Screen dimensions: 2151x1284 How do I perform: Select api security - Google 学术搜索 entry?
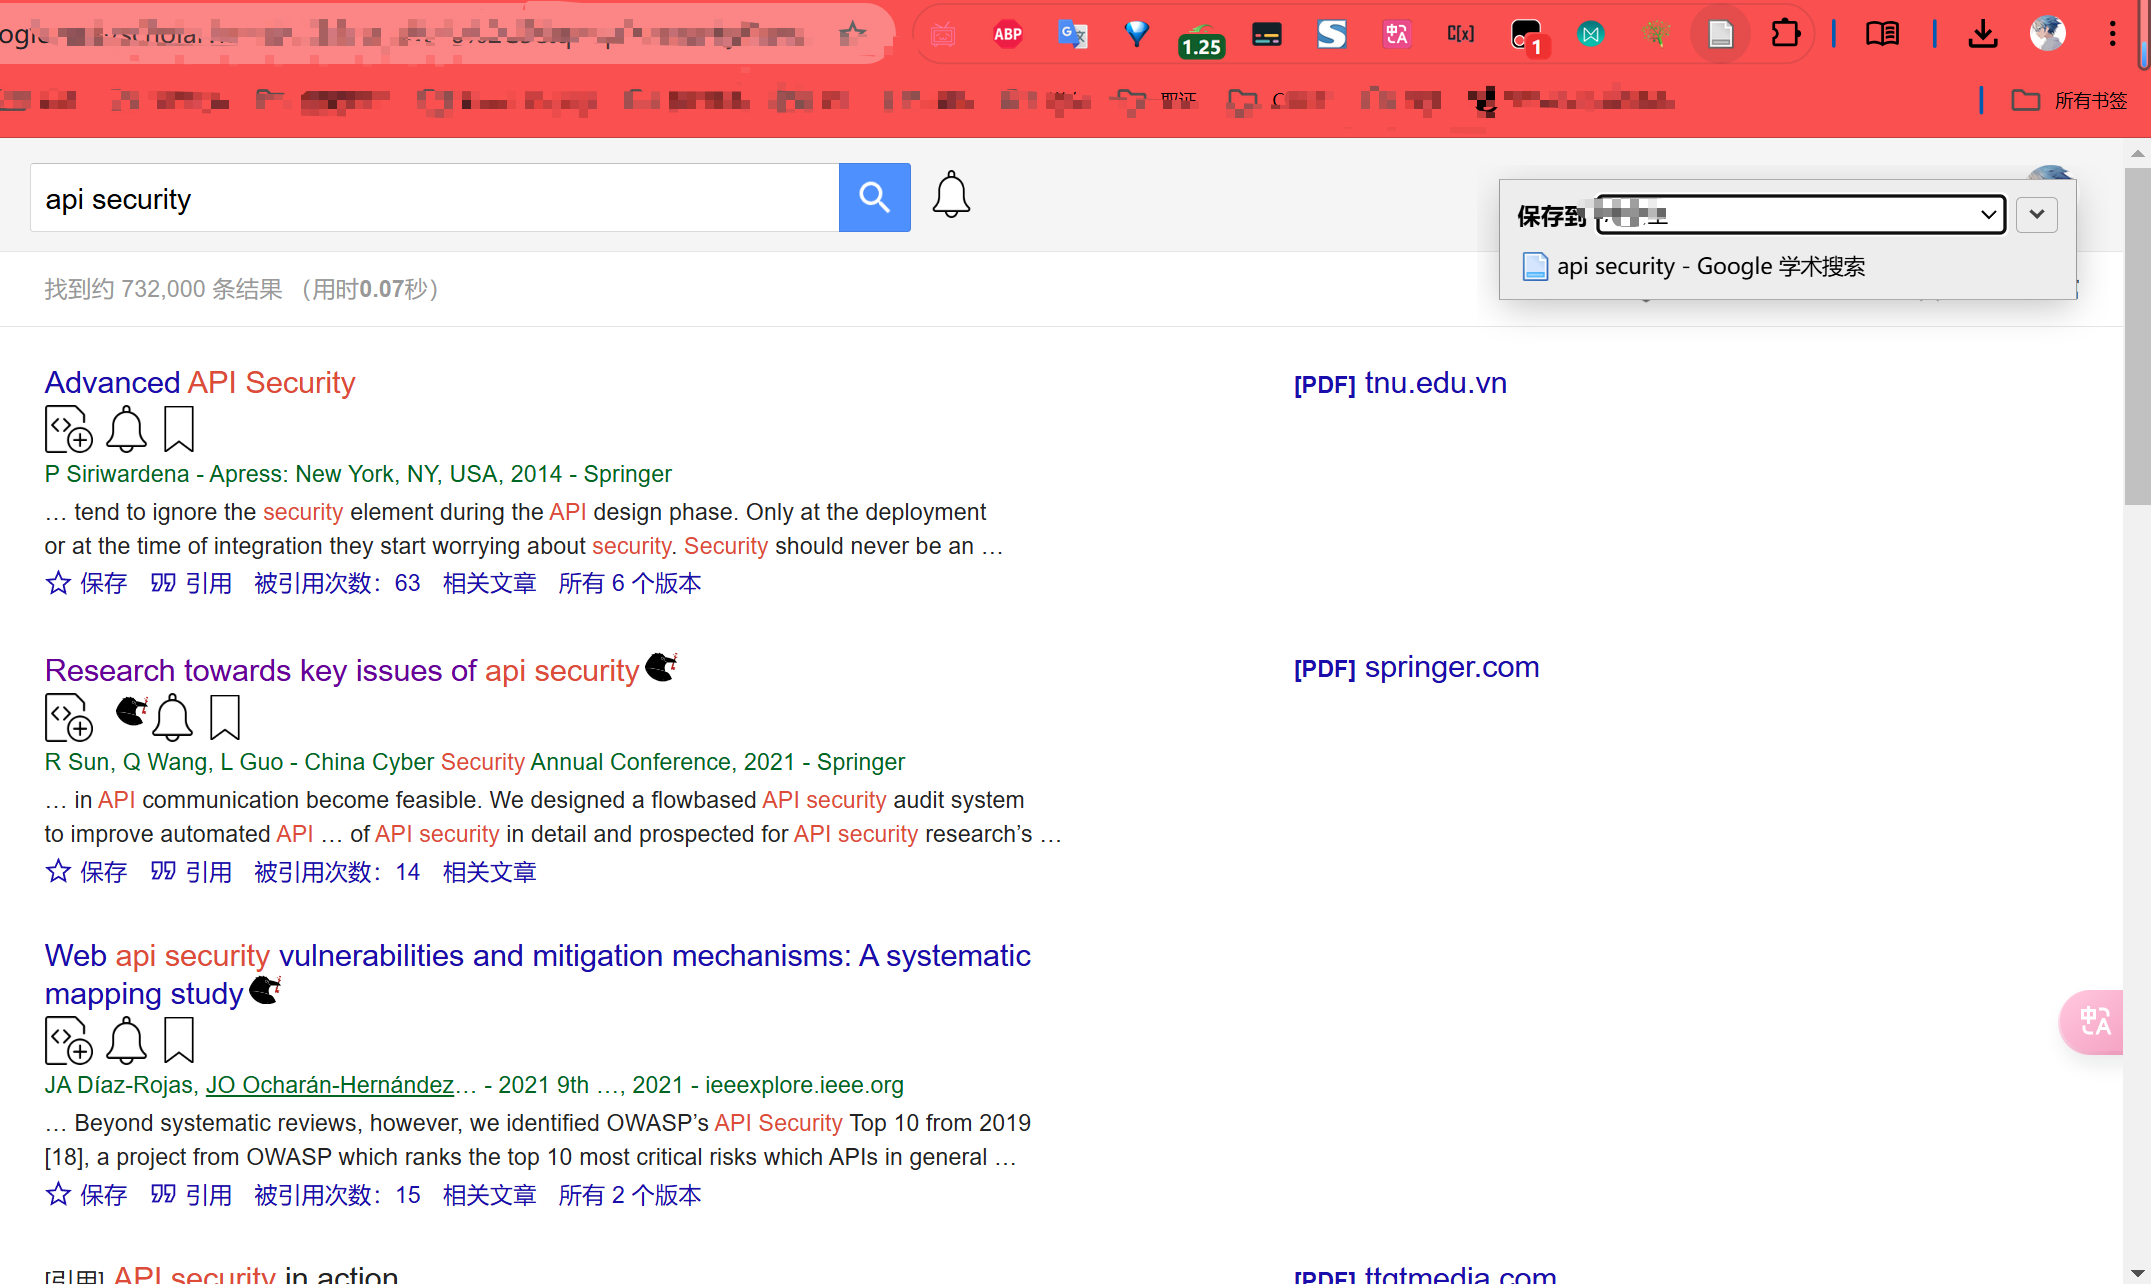tap(1710, 267)
